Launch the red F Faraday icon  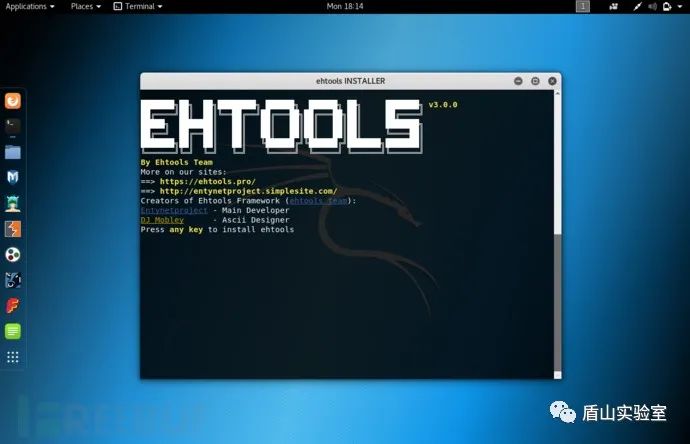[13, 305]
